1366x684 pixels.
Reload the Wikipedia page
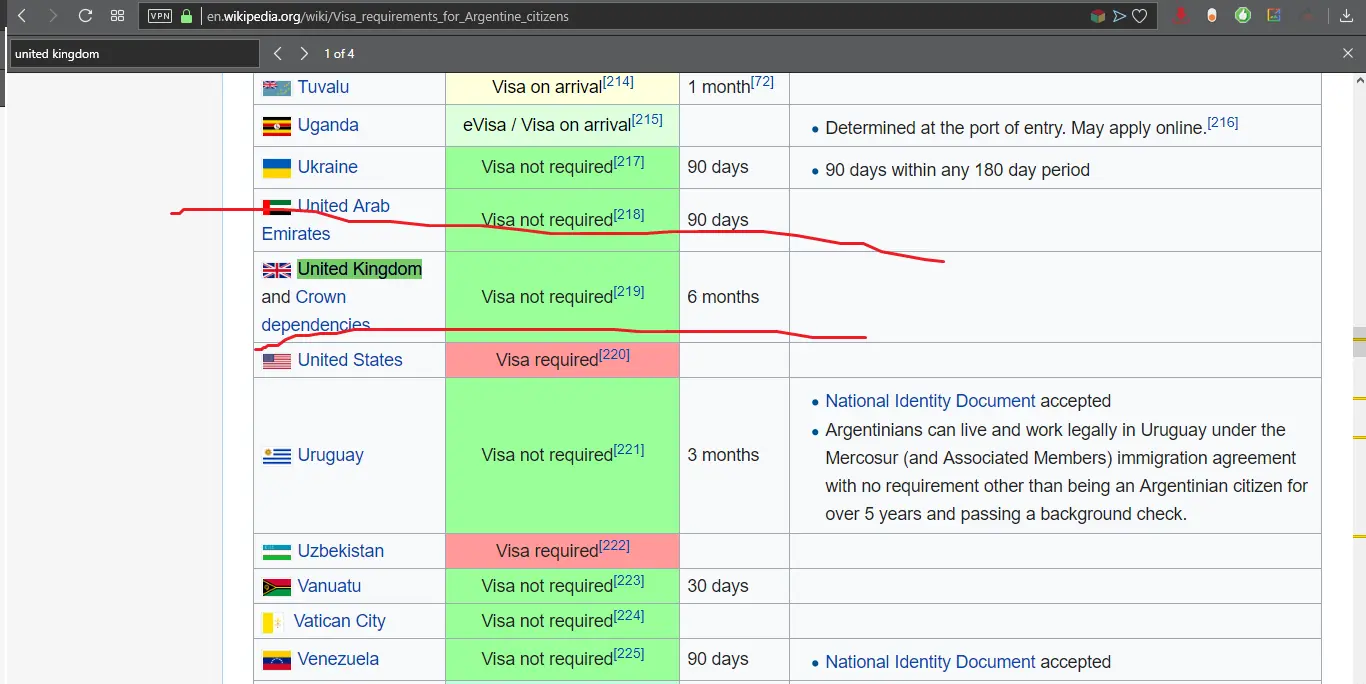pyautogui.click(x=85, y=16)
